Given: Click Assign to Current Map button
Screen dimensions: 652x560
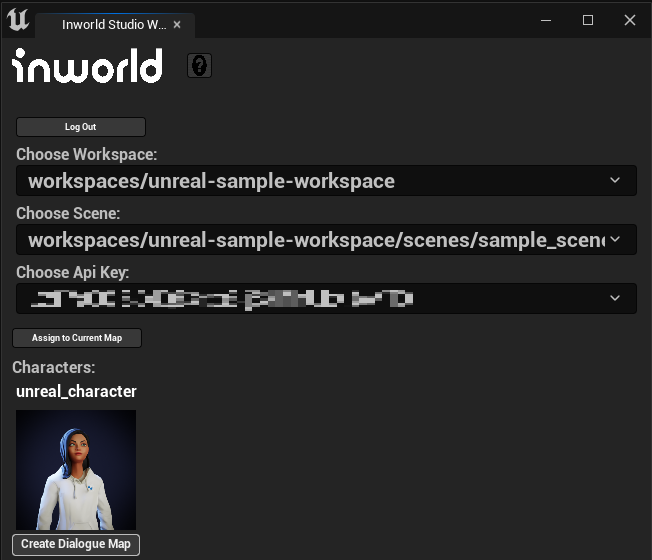Looking at the screenshot, I should click(77, 338).
